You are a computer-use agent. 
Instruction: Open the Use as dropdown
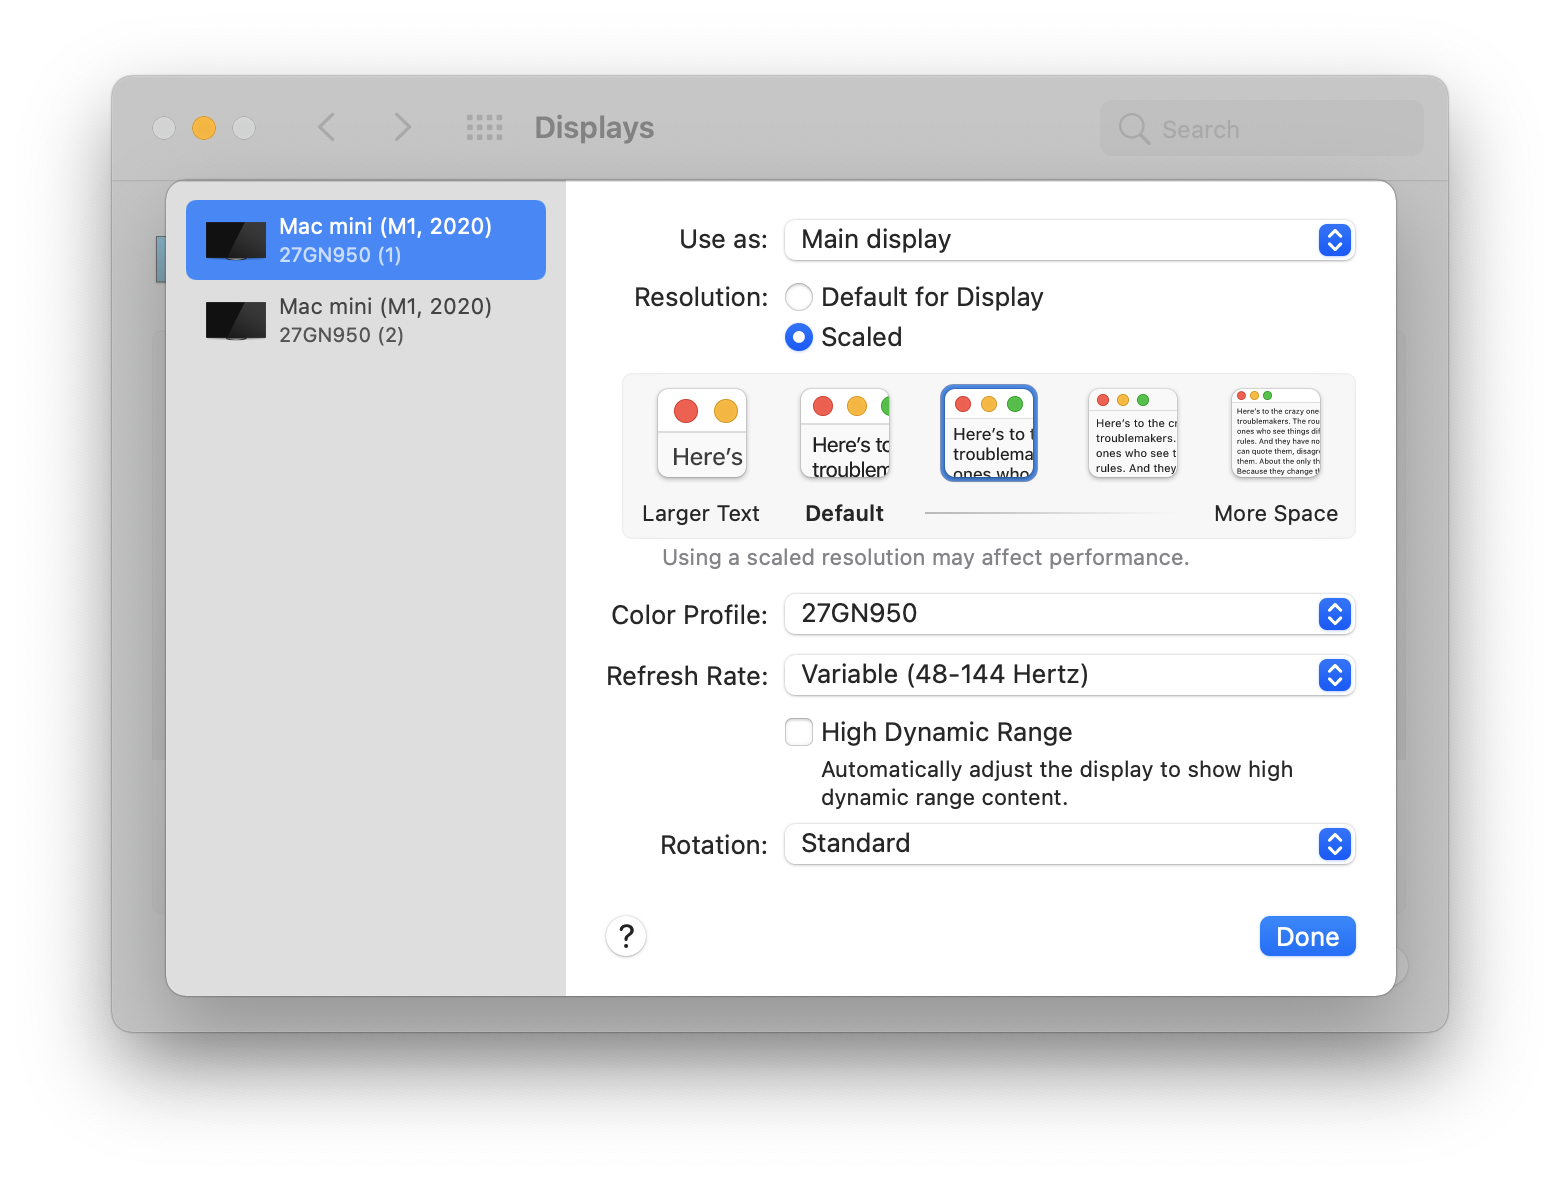click(x=1069, y=240)
